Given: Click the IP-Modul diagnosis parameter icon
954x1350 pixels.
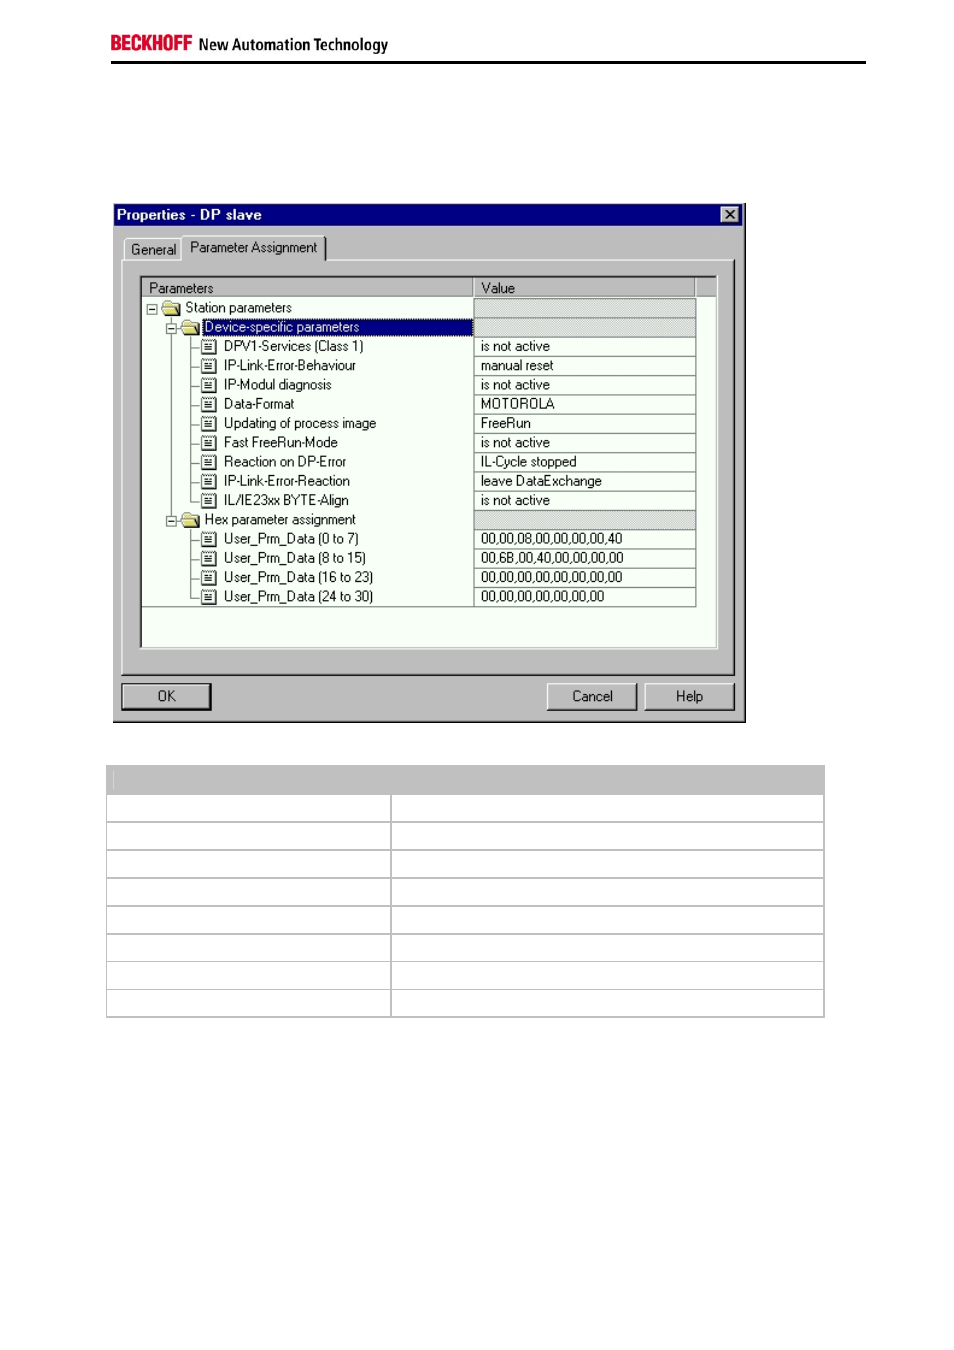Looking at the screenshot, I should click(209, 385).
